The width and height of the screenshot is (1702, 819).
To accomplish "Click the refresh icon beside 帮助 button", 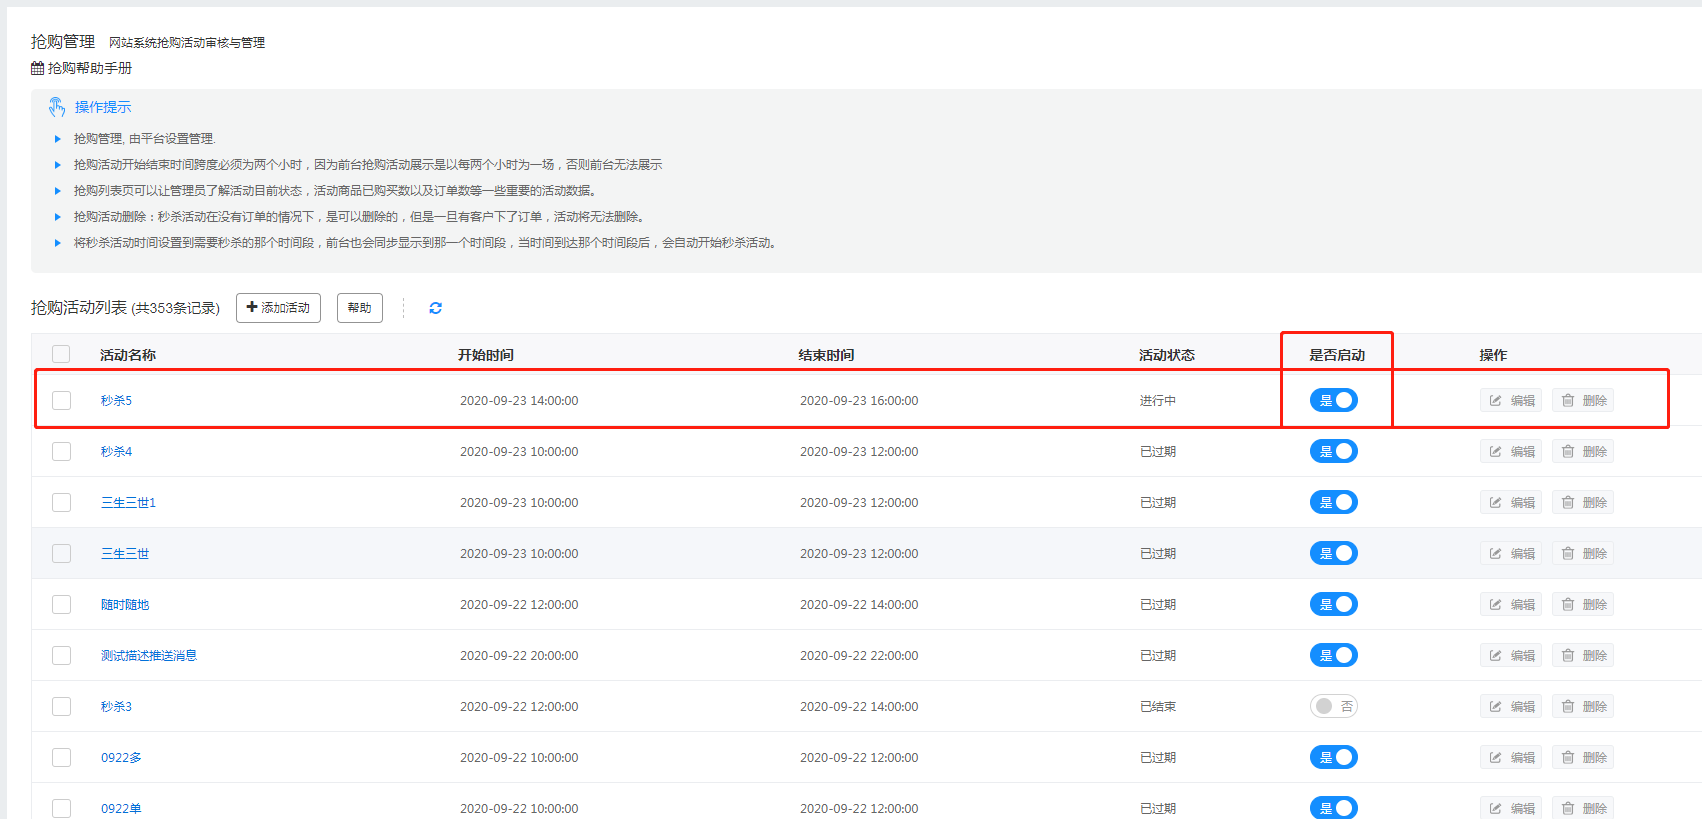I will pos(435,308).
